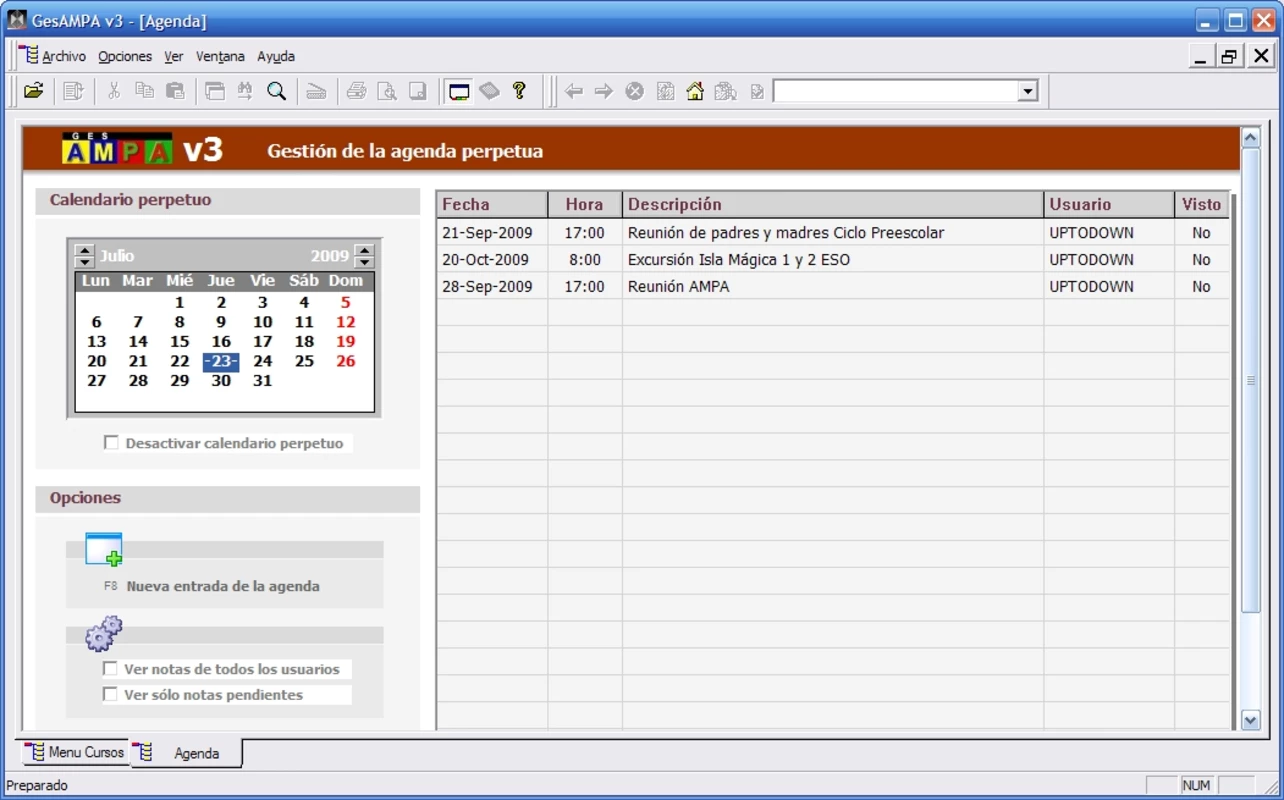
Task: Click the stop circle X icon
Action: click(x=635, y=91)
